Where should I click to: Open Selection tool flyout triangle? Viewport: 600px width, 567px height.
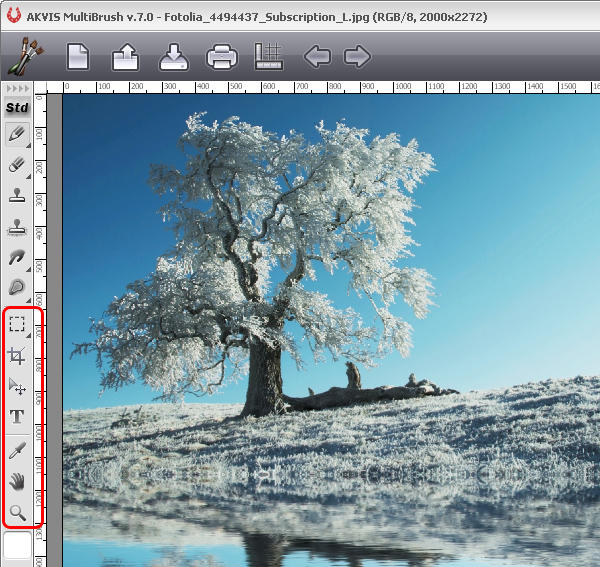tap(28, 336)
